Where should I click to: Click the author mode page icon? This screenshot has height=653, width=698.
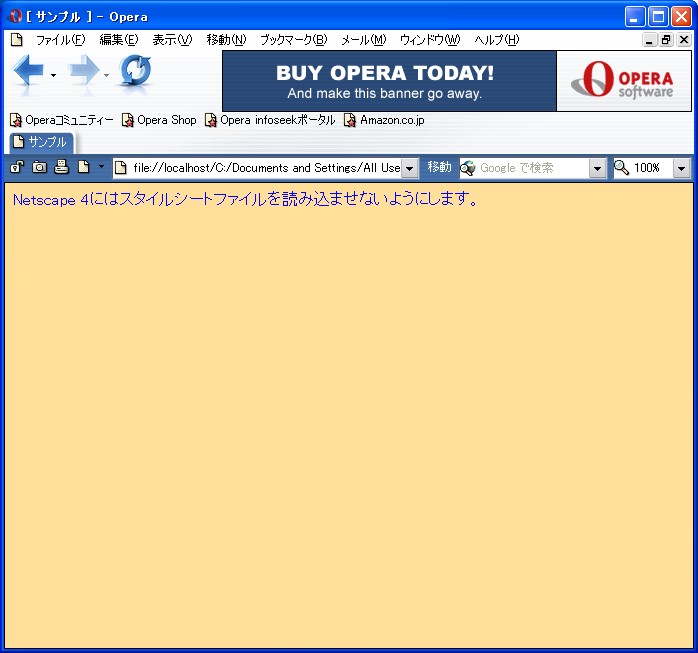click(83, 167)
